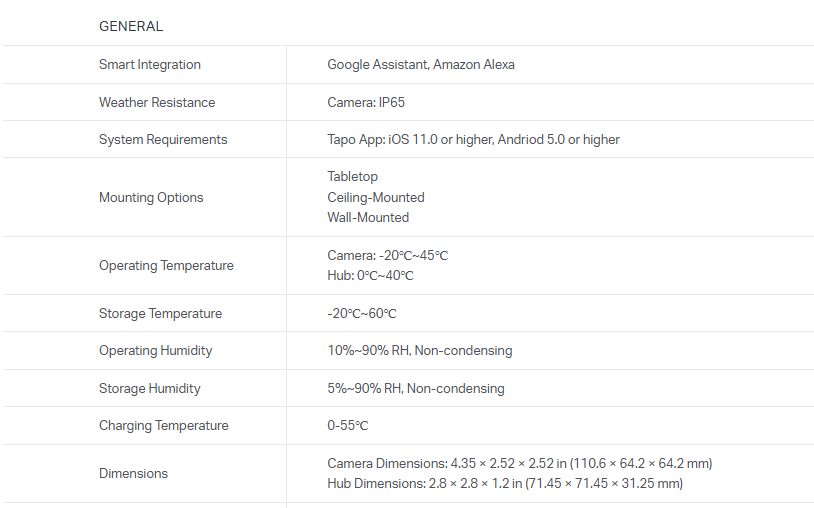The height and width of the screenshot is (508, 814).
Task: Click the Tapo App iOS 11.0 requirement text
Action: pos(473,139)
